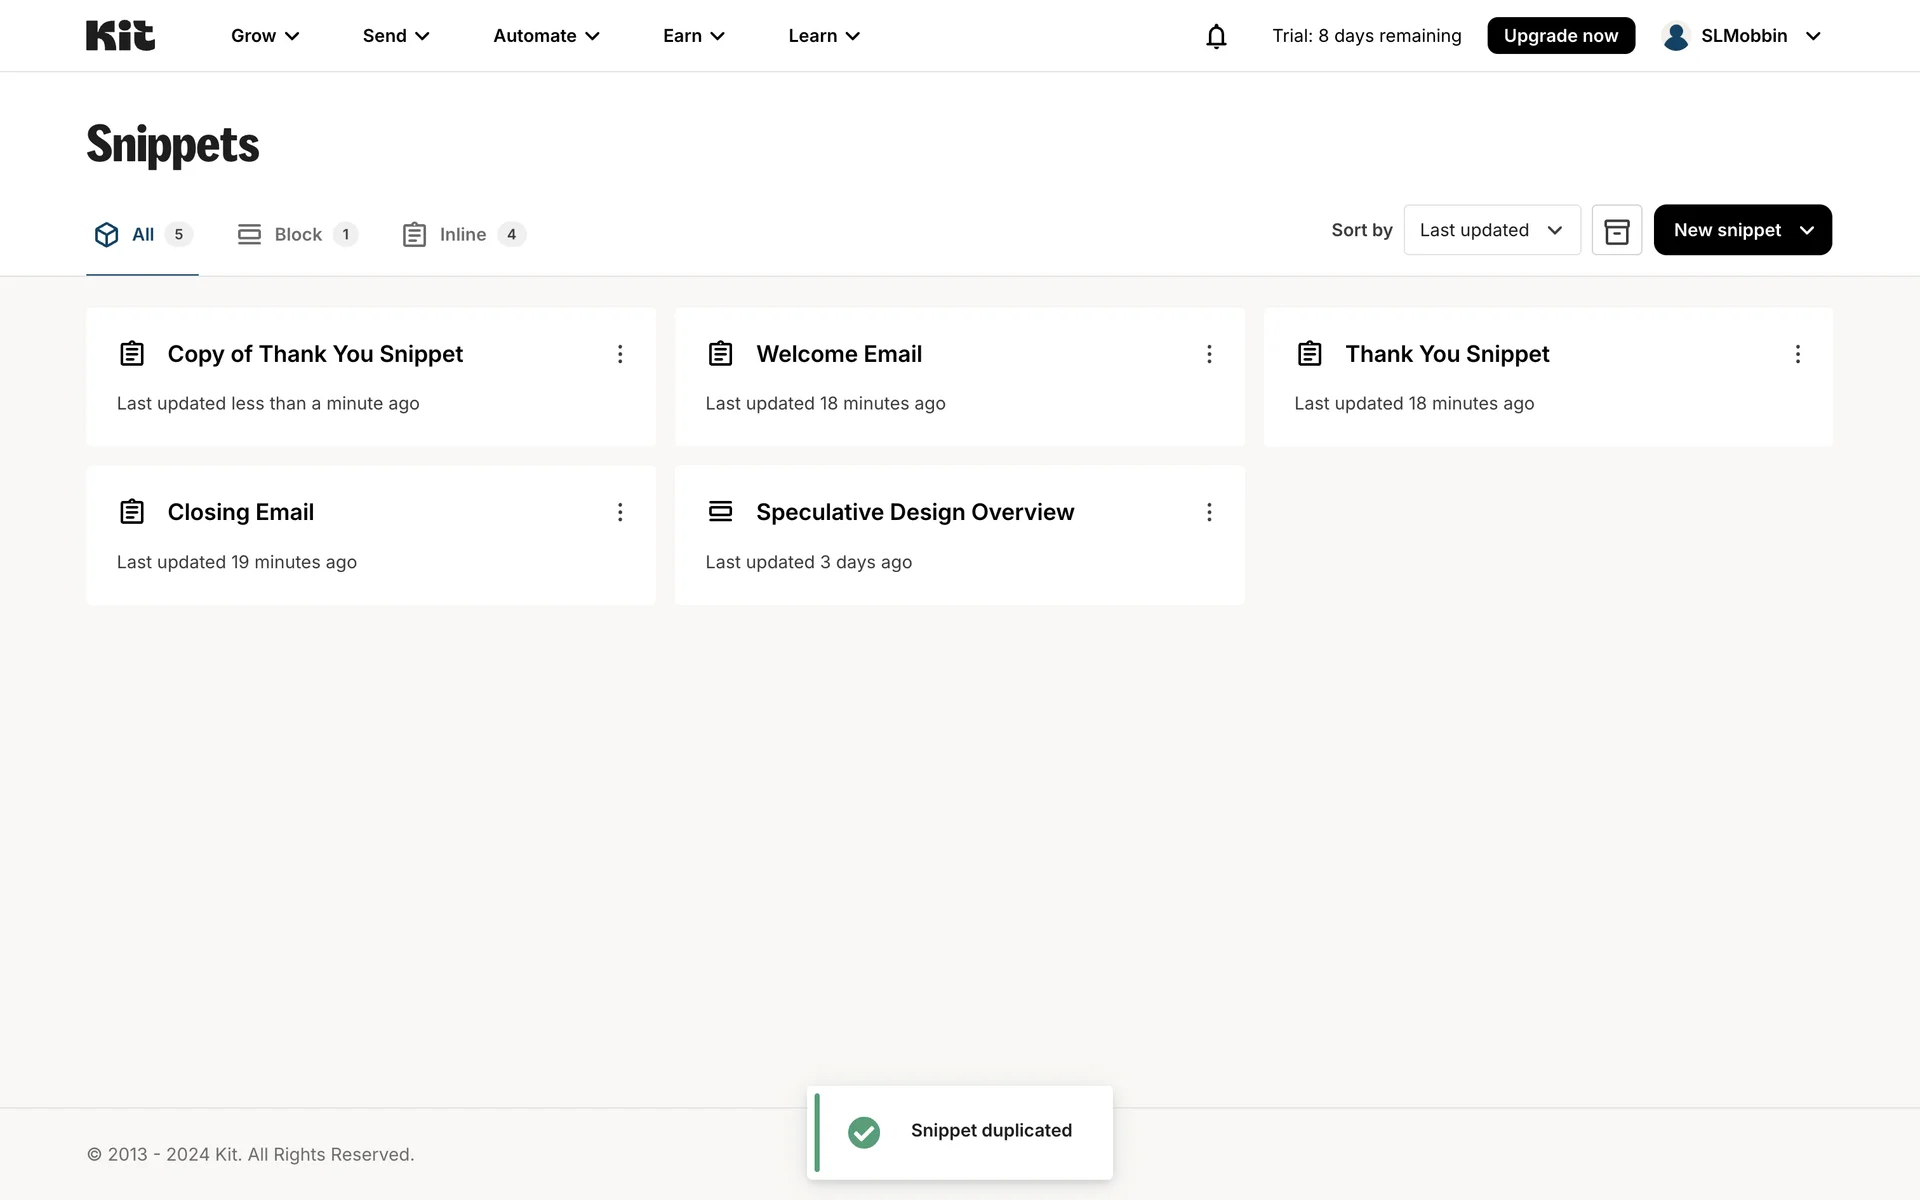Image resolution: width=1920 pixels, height=1200 pixels.
Task: Open the New snippet dropdown
Action: point(1742,230)
